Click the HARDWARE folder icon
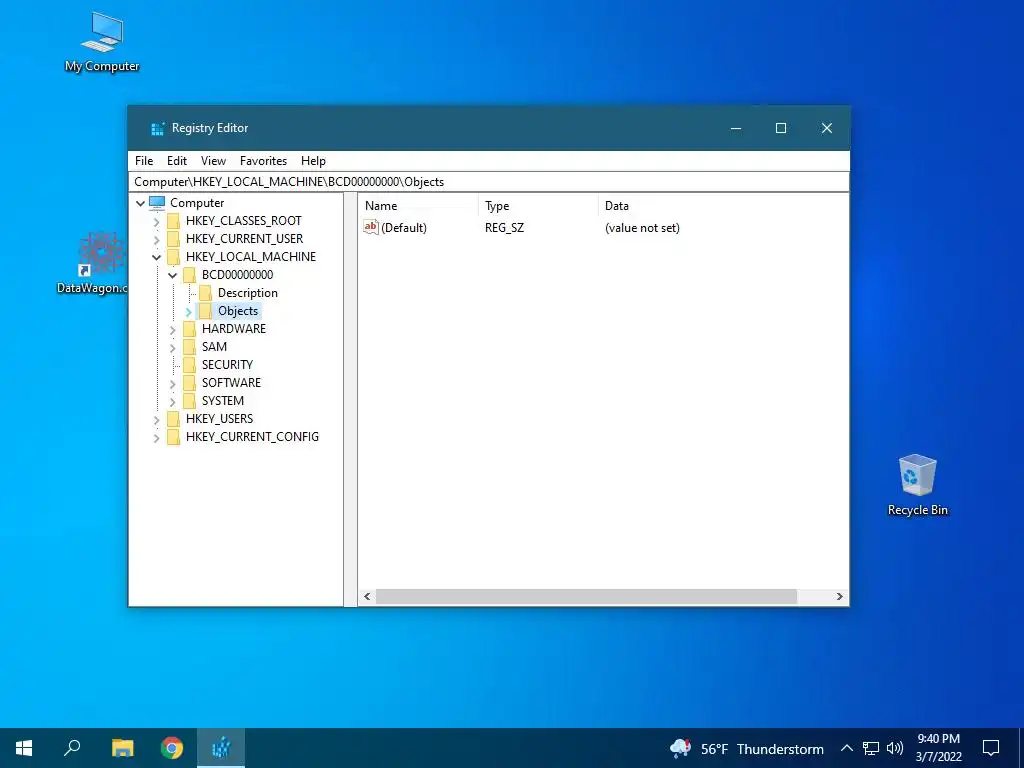 189,328
